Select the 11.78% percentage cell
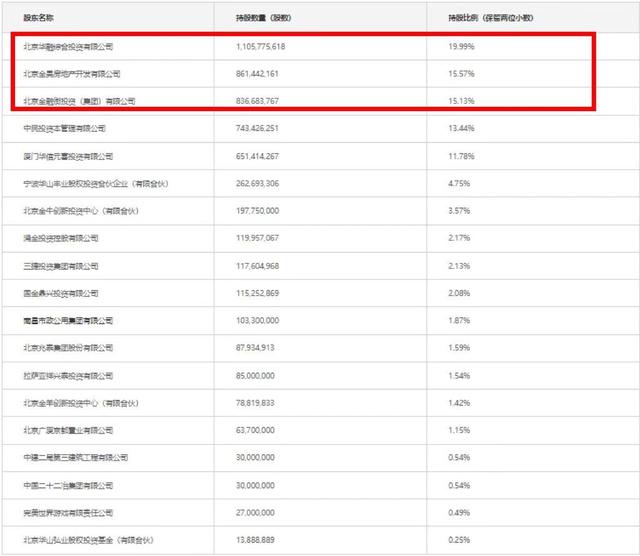Screen dimensions: 640x556 pyautogui.click(x=461, y=156)
